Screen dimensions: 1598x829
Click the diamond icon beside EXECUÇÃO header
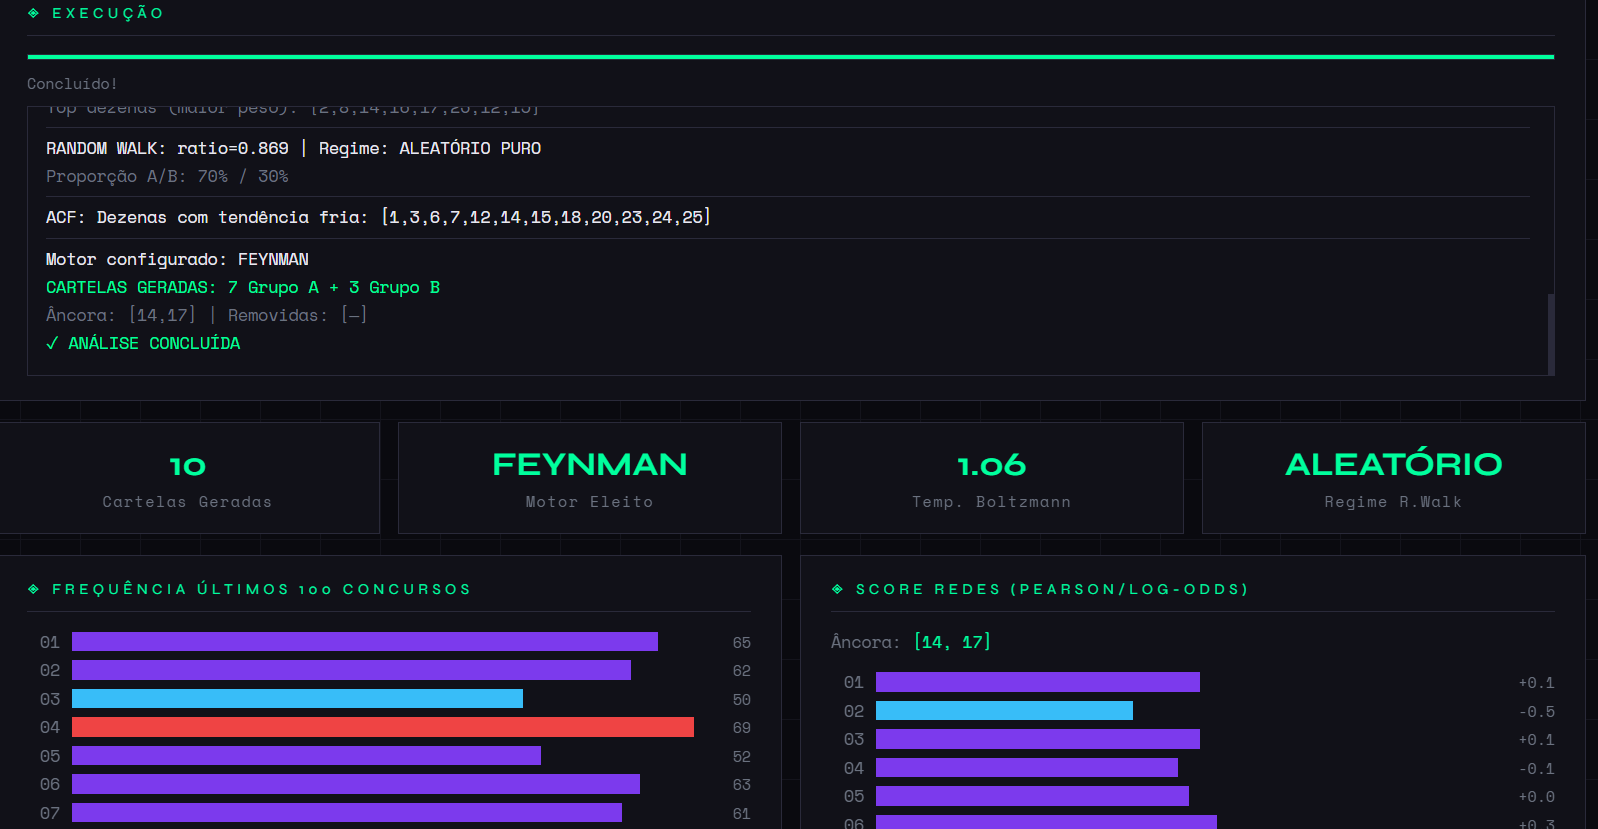[33, 13]
